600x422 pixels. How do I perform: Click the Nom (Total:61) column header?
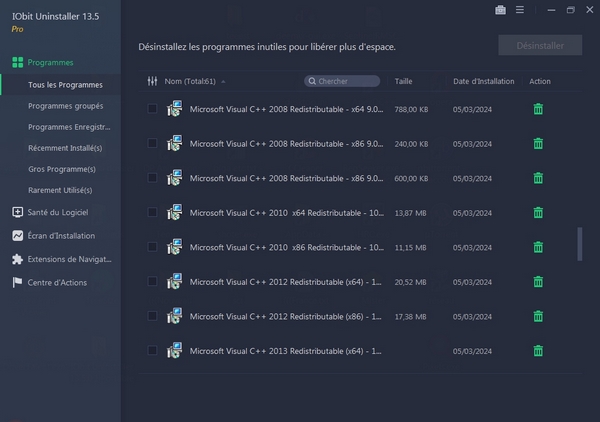tap(190, 81)
